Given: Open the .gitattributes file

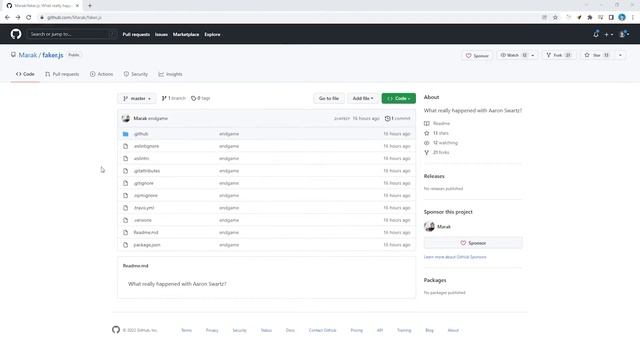Looking at the screenshot, I should point(147,171).
